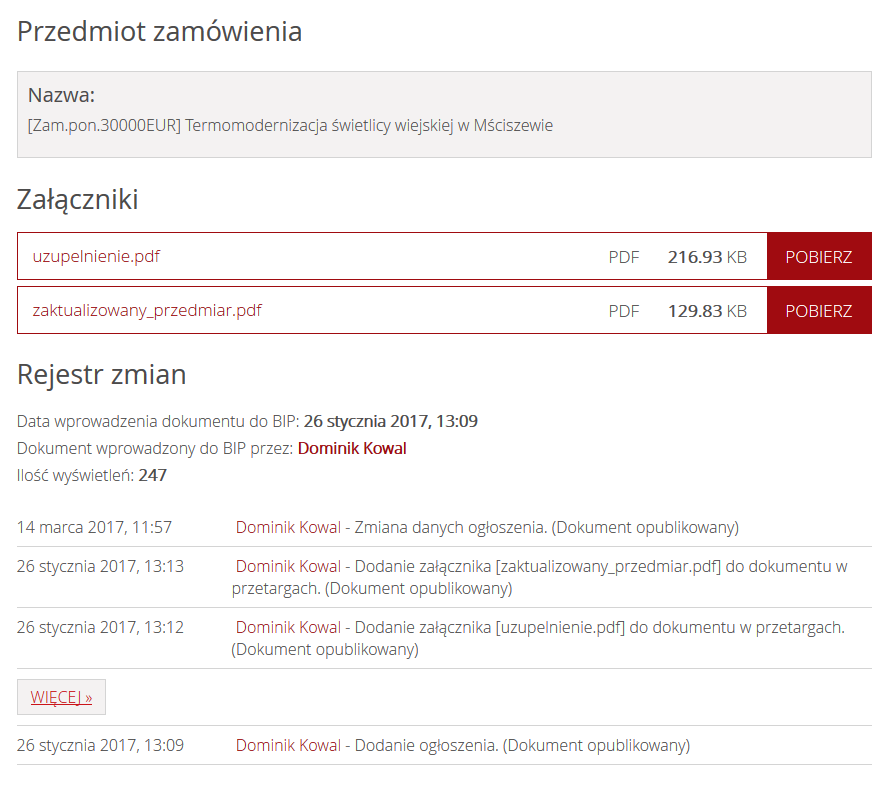Open the zaktualizowany_przedmiar.pdf attachment link

click(x=147, y=311)
